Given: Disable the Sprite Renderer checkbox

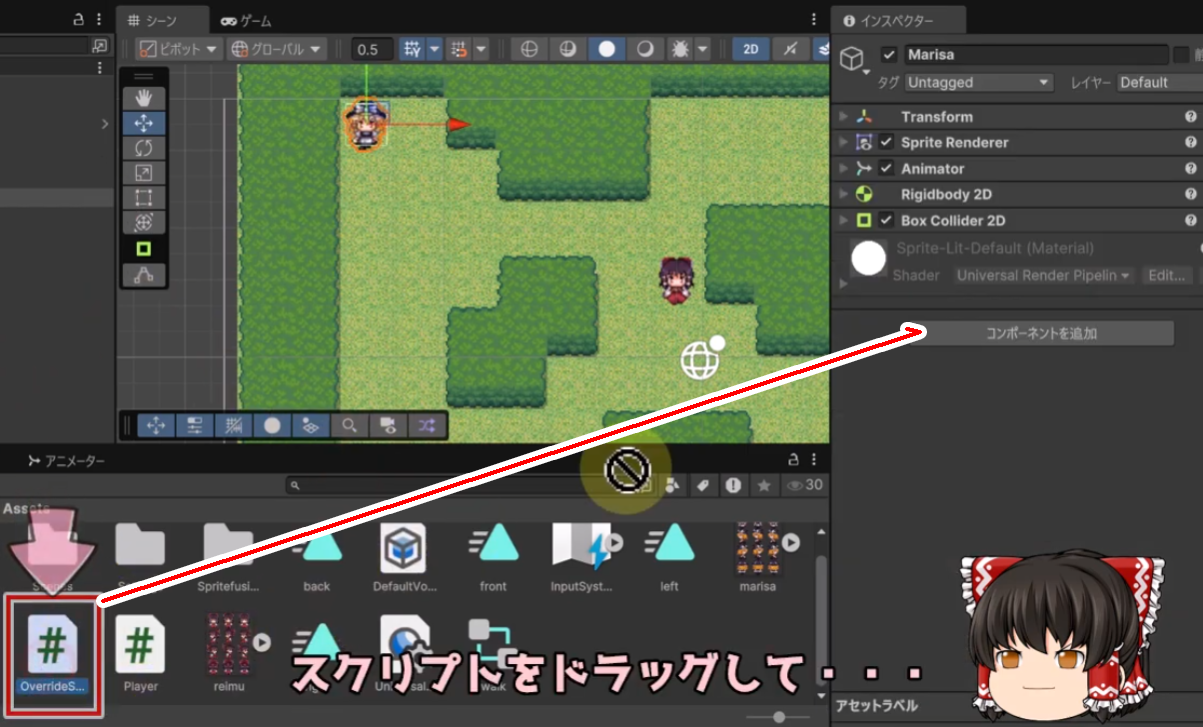Looking at the screenshot, I should tap(886, 142).
